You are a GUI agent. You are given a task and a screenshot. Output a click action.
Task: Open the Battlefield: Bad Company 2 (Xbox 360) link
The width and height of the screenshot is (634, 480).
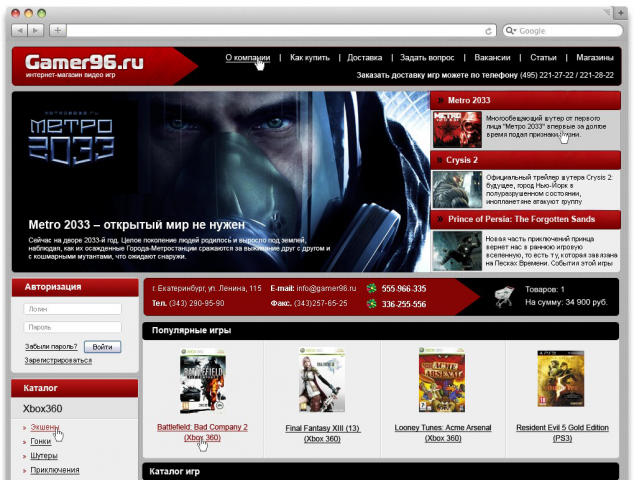[x=202, y=432]
